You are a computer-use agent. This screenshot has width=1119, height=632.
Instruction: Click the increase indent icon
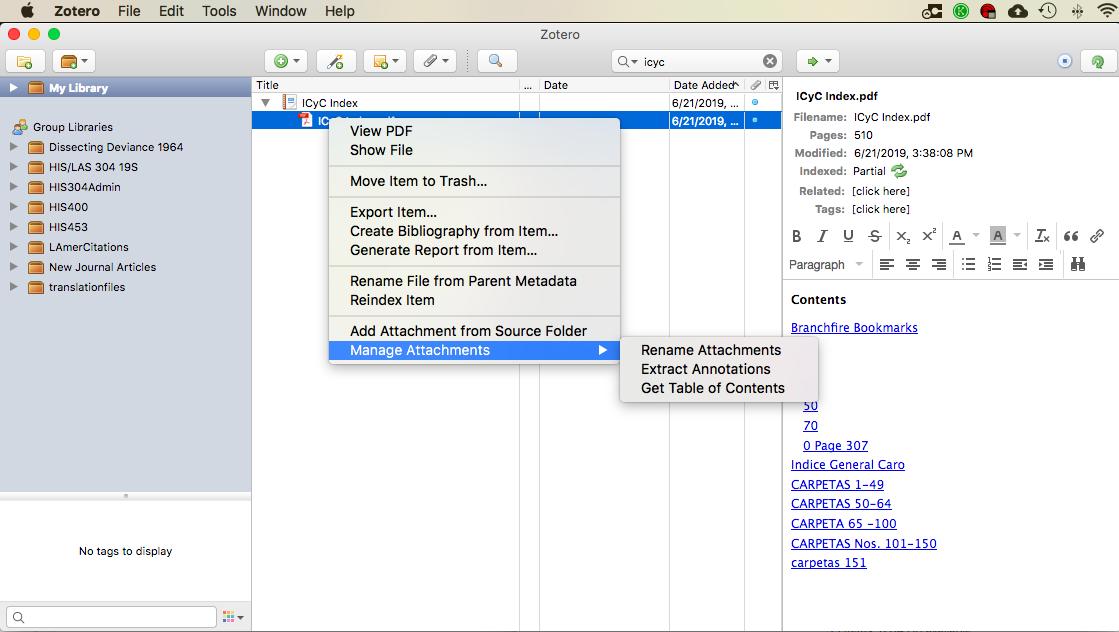coord(1045,265)
